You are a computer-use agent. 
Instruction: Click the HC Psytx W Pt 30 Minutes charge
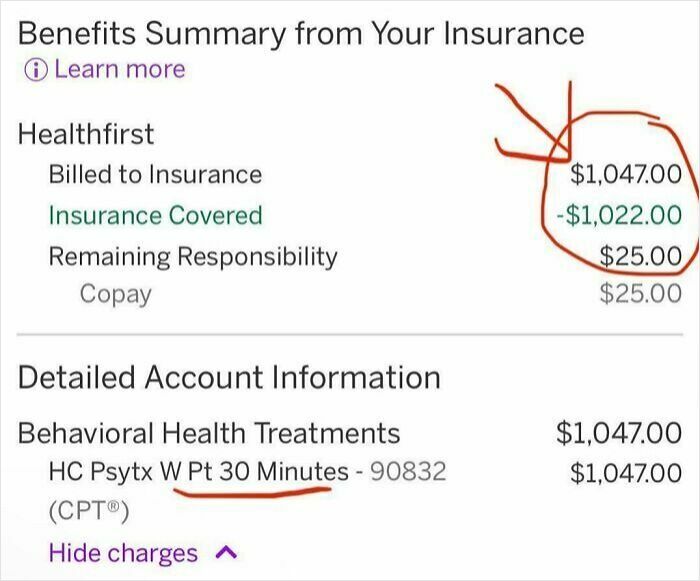(x=198, y=471)
